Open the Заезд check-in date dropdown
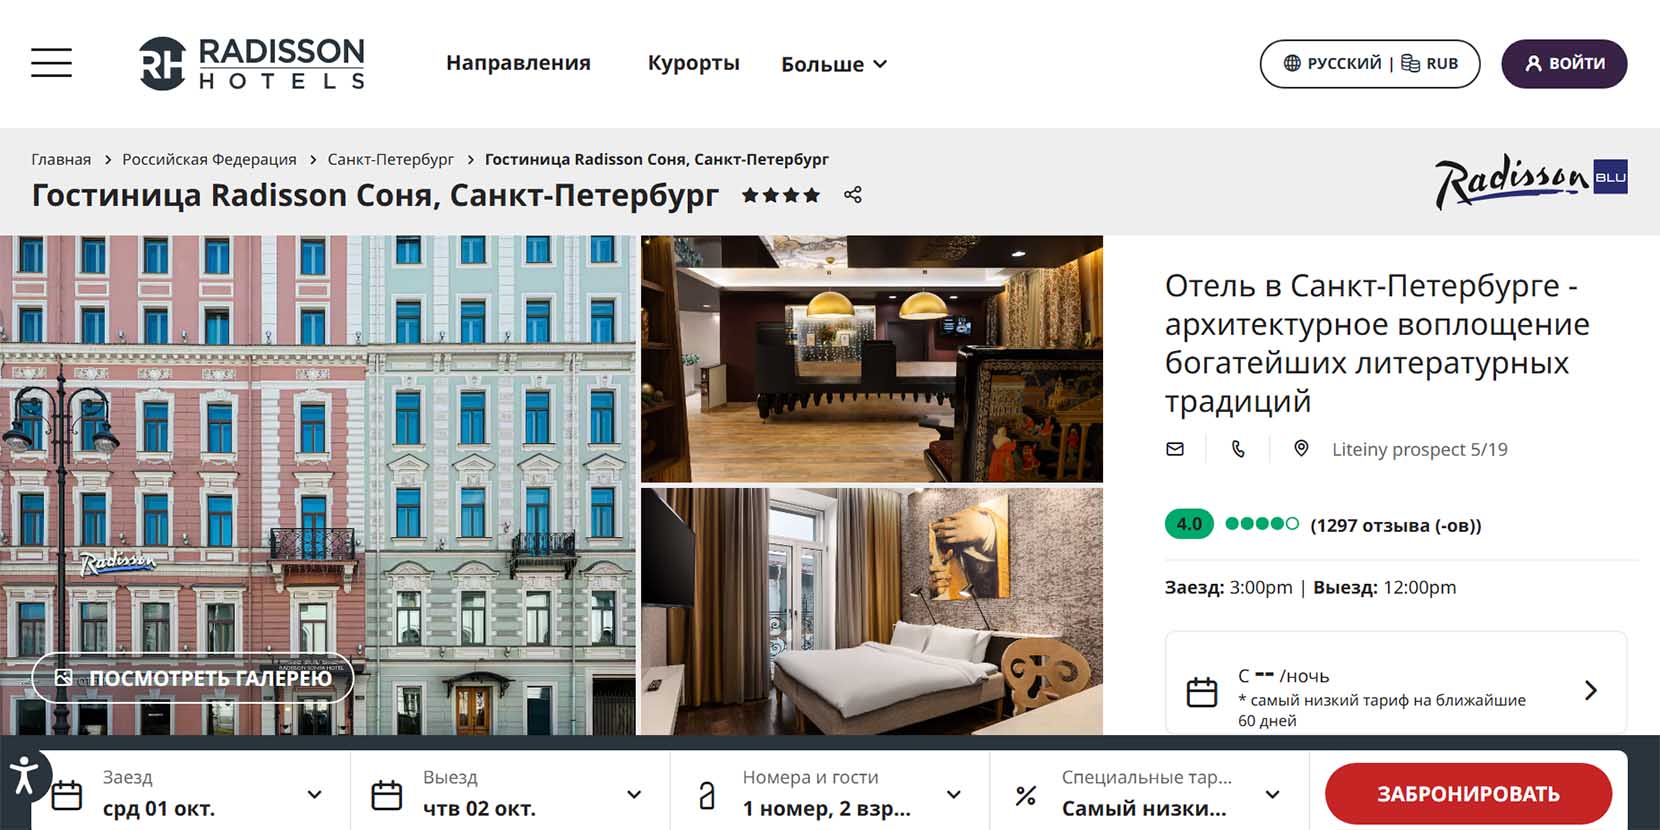 [x=190, y=793]
